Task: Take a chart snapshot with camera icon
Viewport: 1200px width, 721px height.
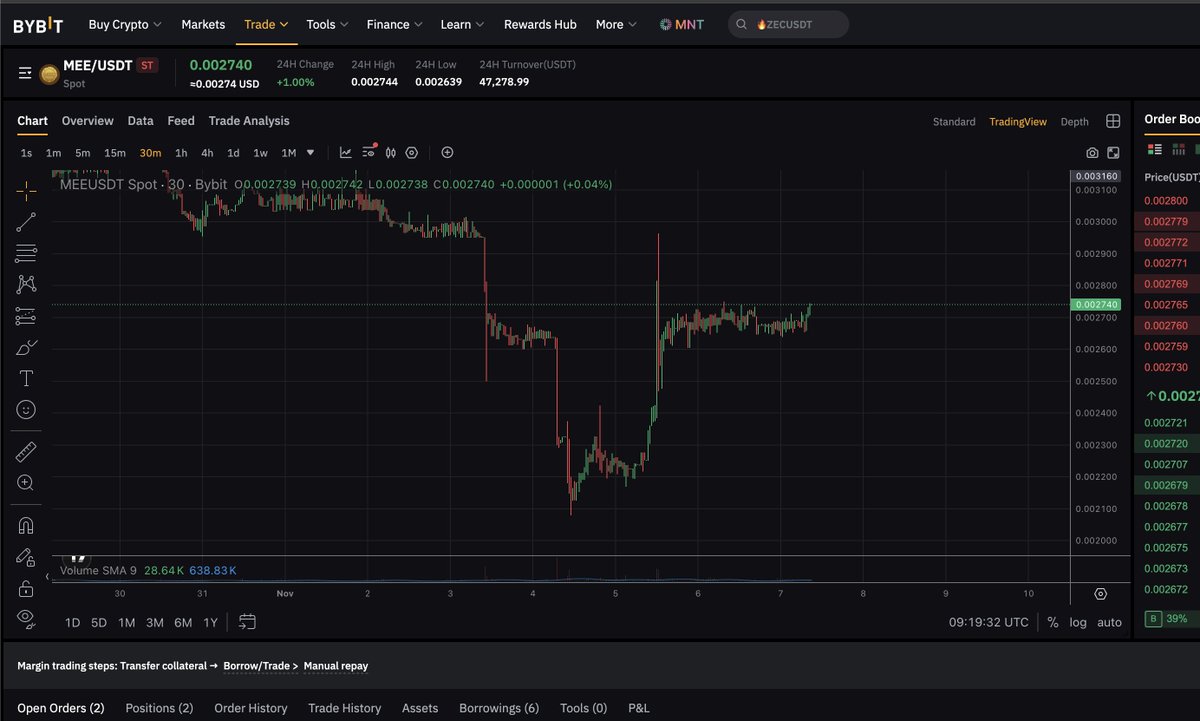Action: (1092, 153)
